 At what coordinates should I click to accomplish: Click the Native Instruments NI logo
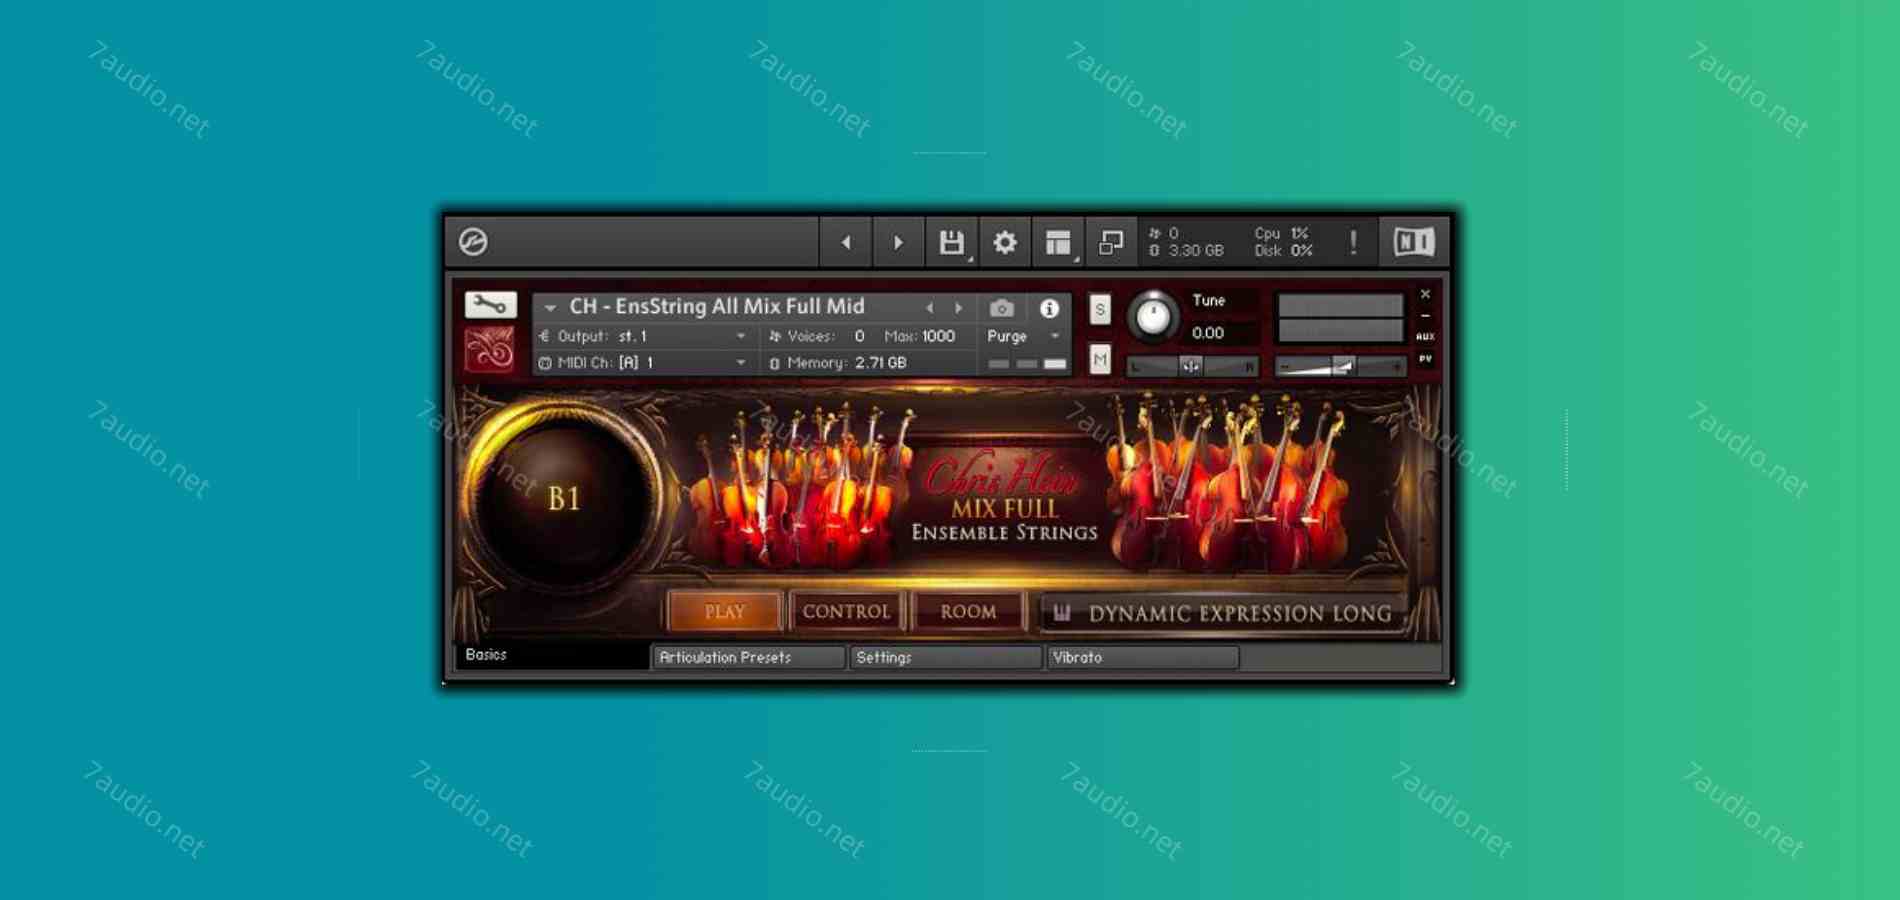(x=1414, y=242)
